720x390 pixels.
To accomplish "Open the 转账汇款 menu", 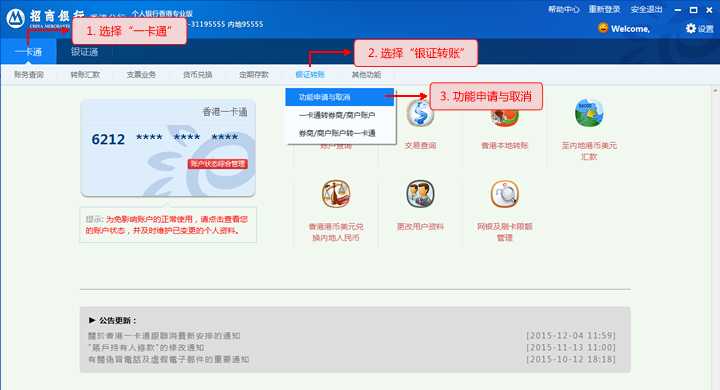I will click(x=85, y=74).
